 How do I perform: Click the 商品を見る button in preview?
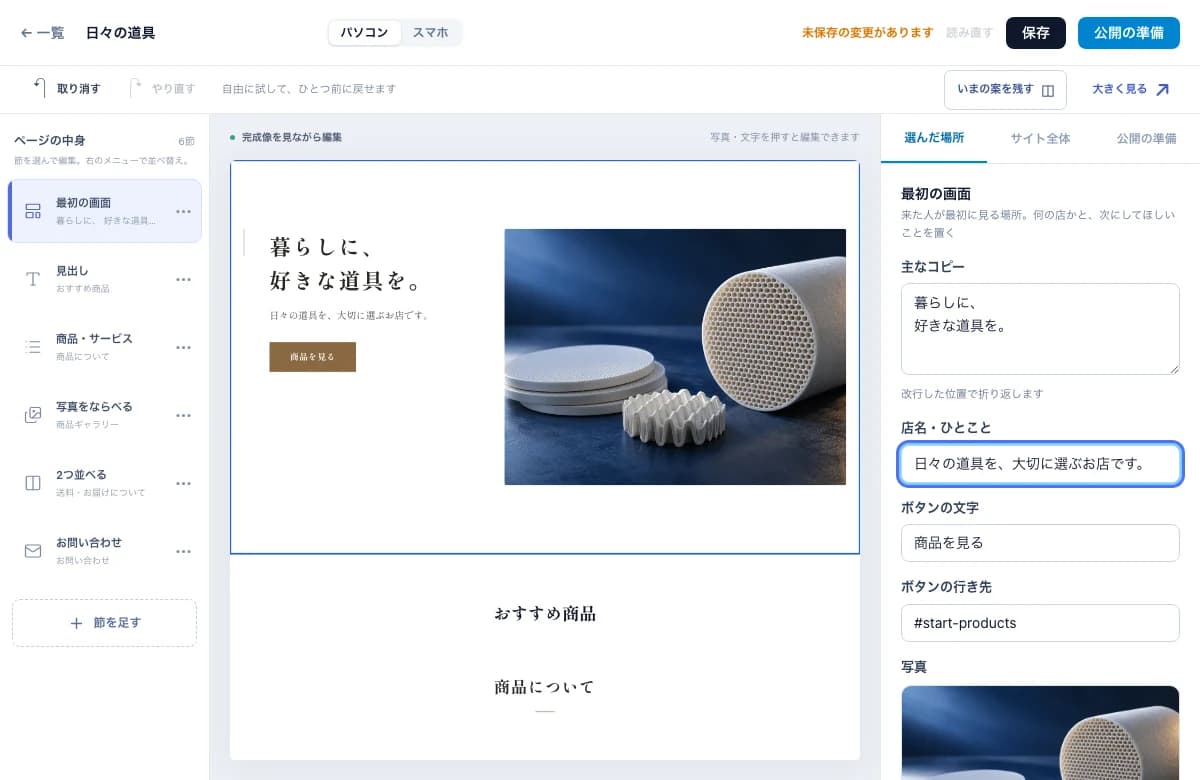tap(312, 357)
